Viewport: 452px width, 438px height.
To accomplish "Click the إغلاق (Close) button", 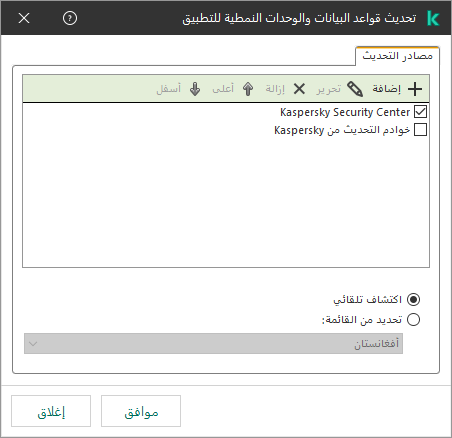I will coord(51,411).
